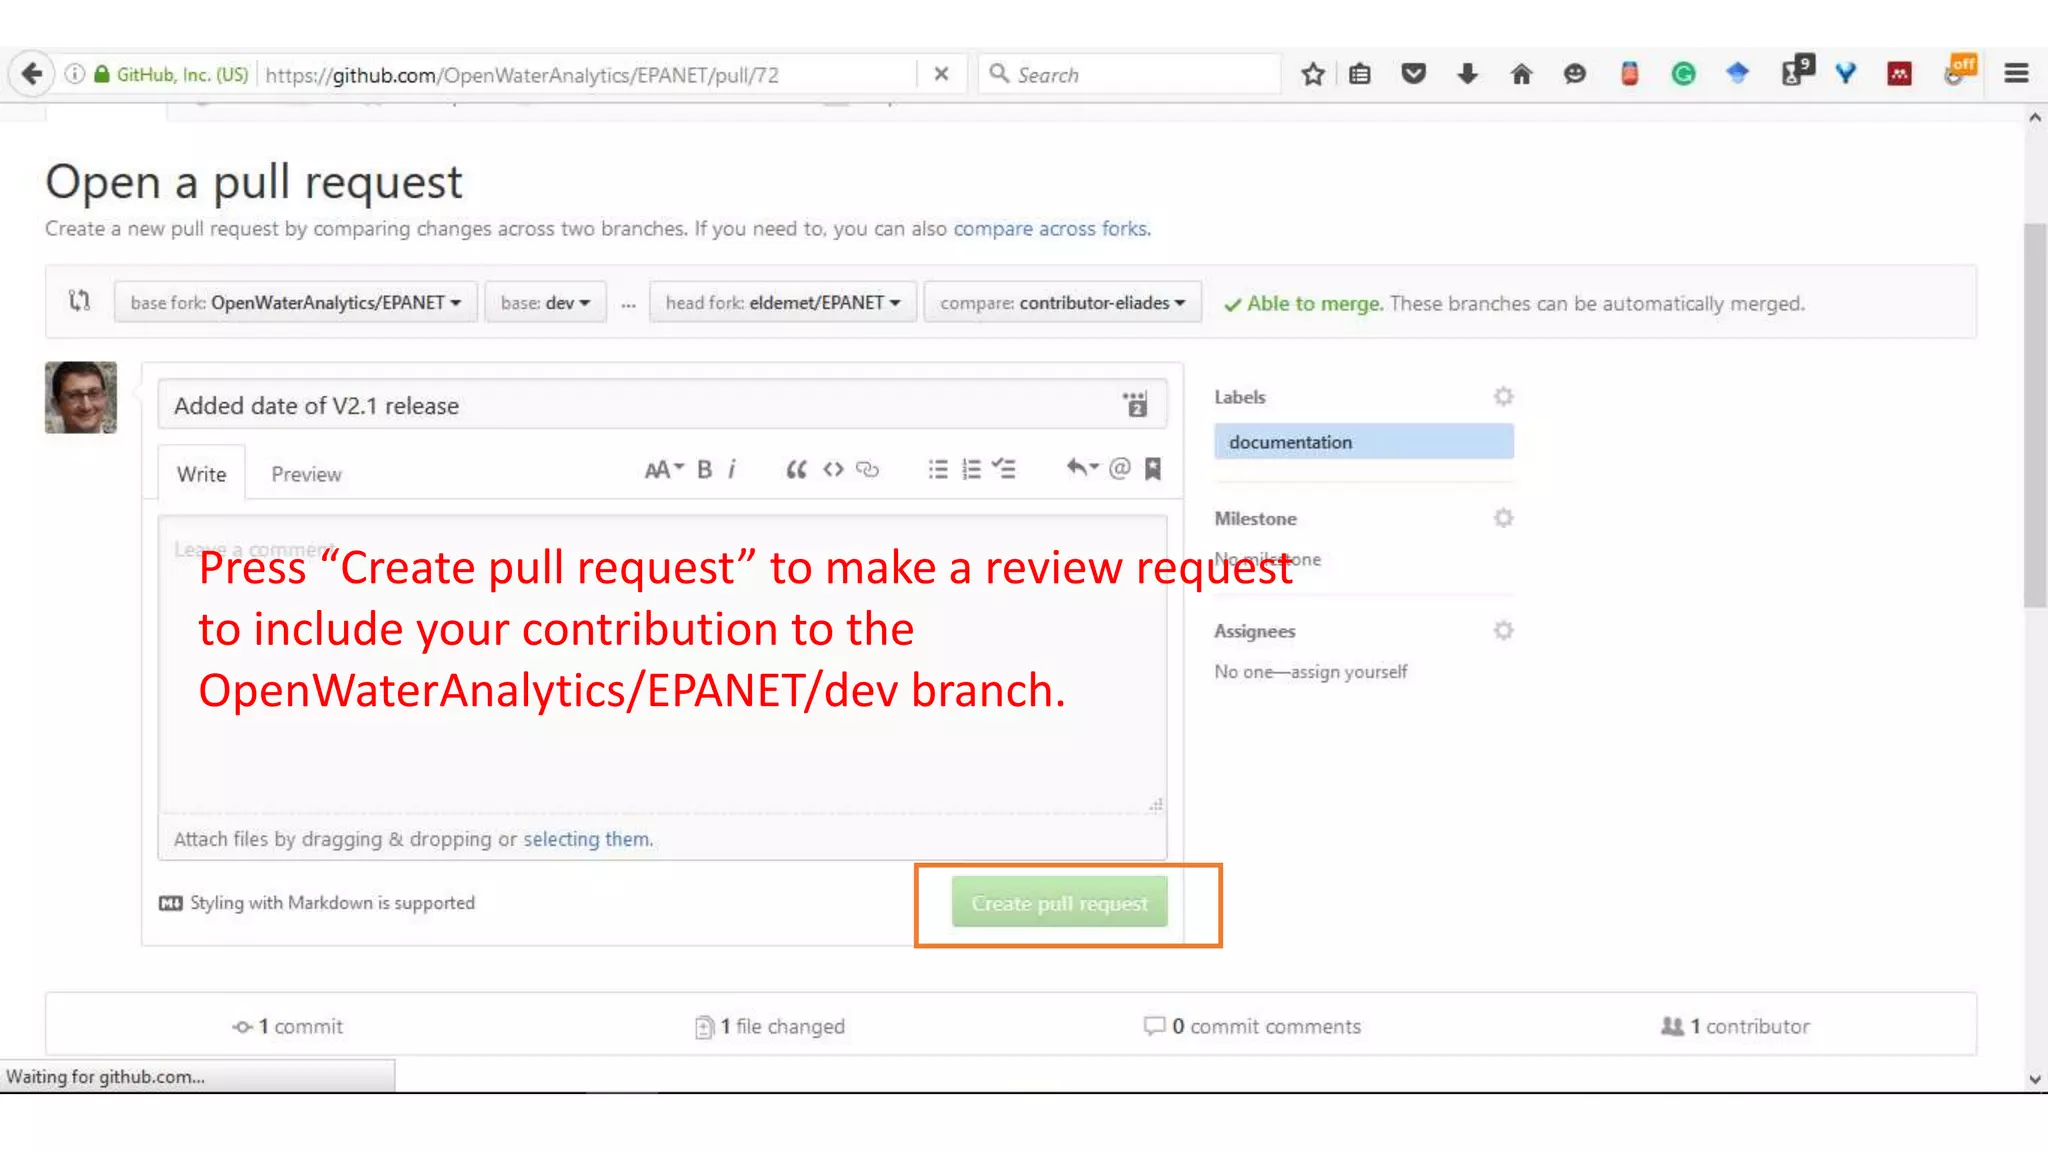2048x1152 pixels.
Task: Reference an issue with the bookmark icon
Action: (x=1153, y=468)
